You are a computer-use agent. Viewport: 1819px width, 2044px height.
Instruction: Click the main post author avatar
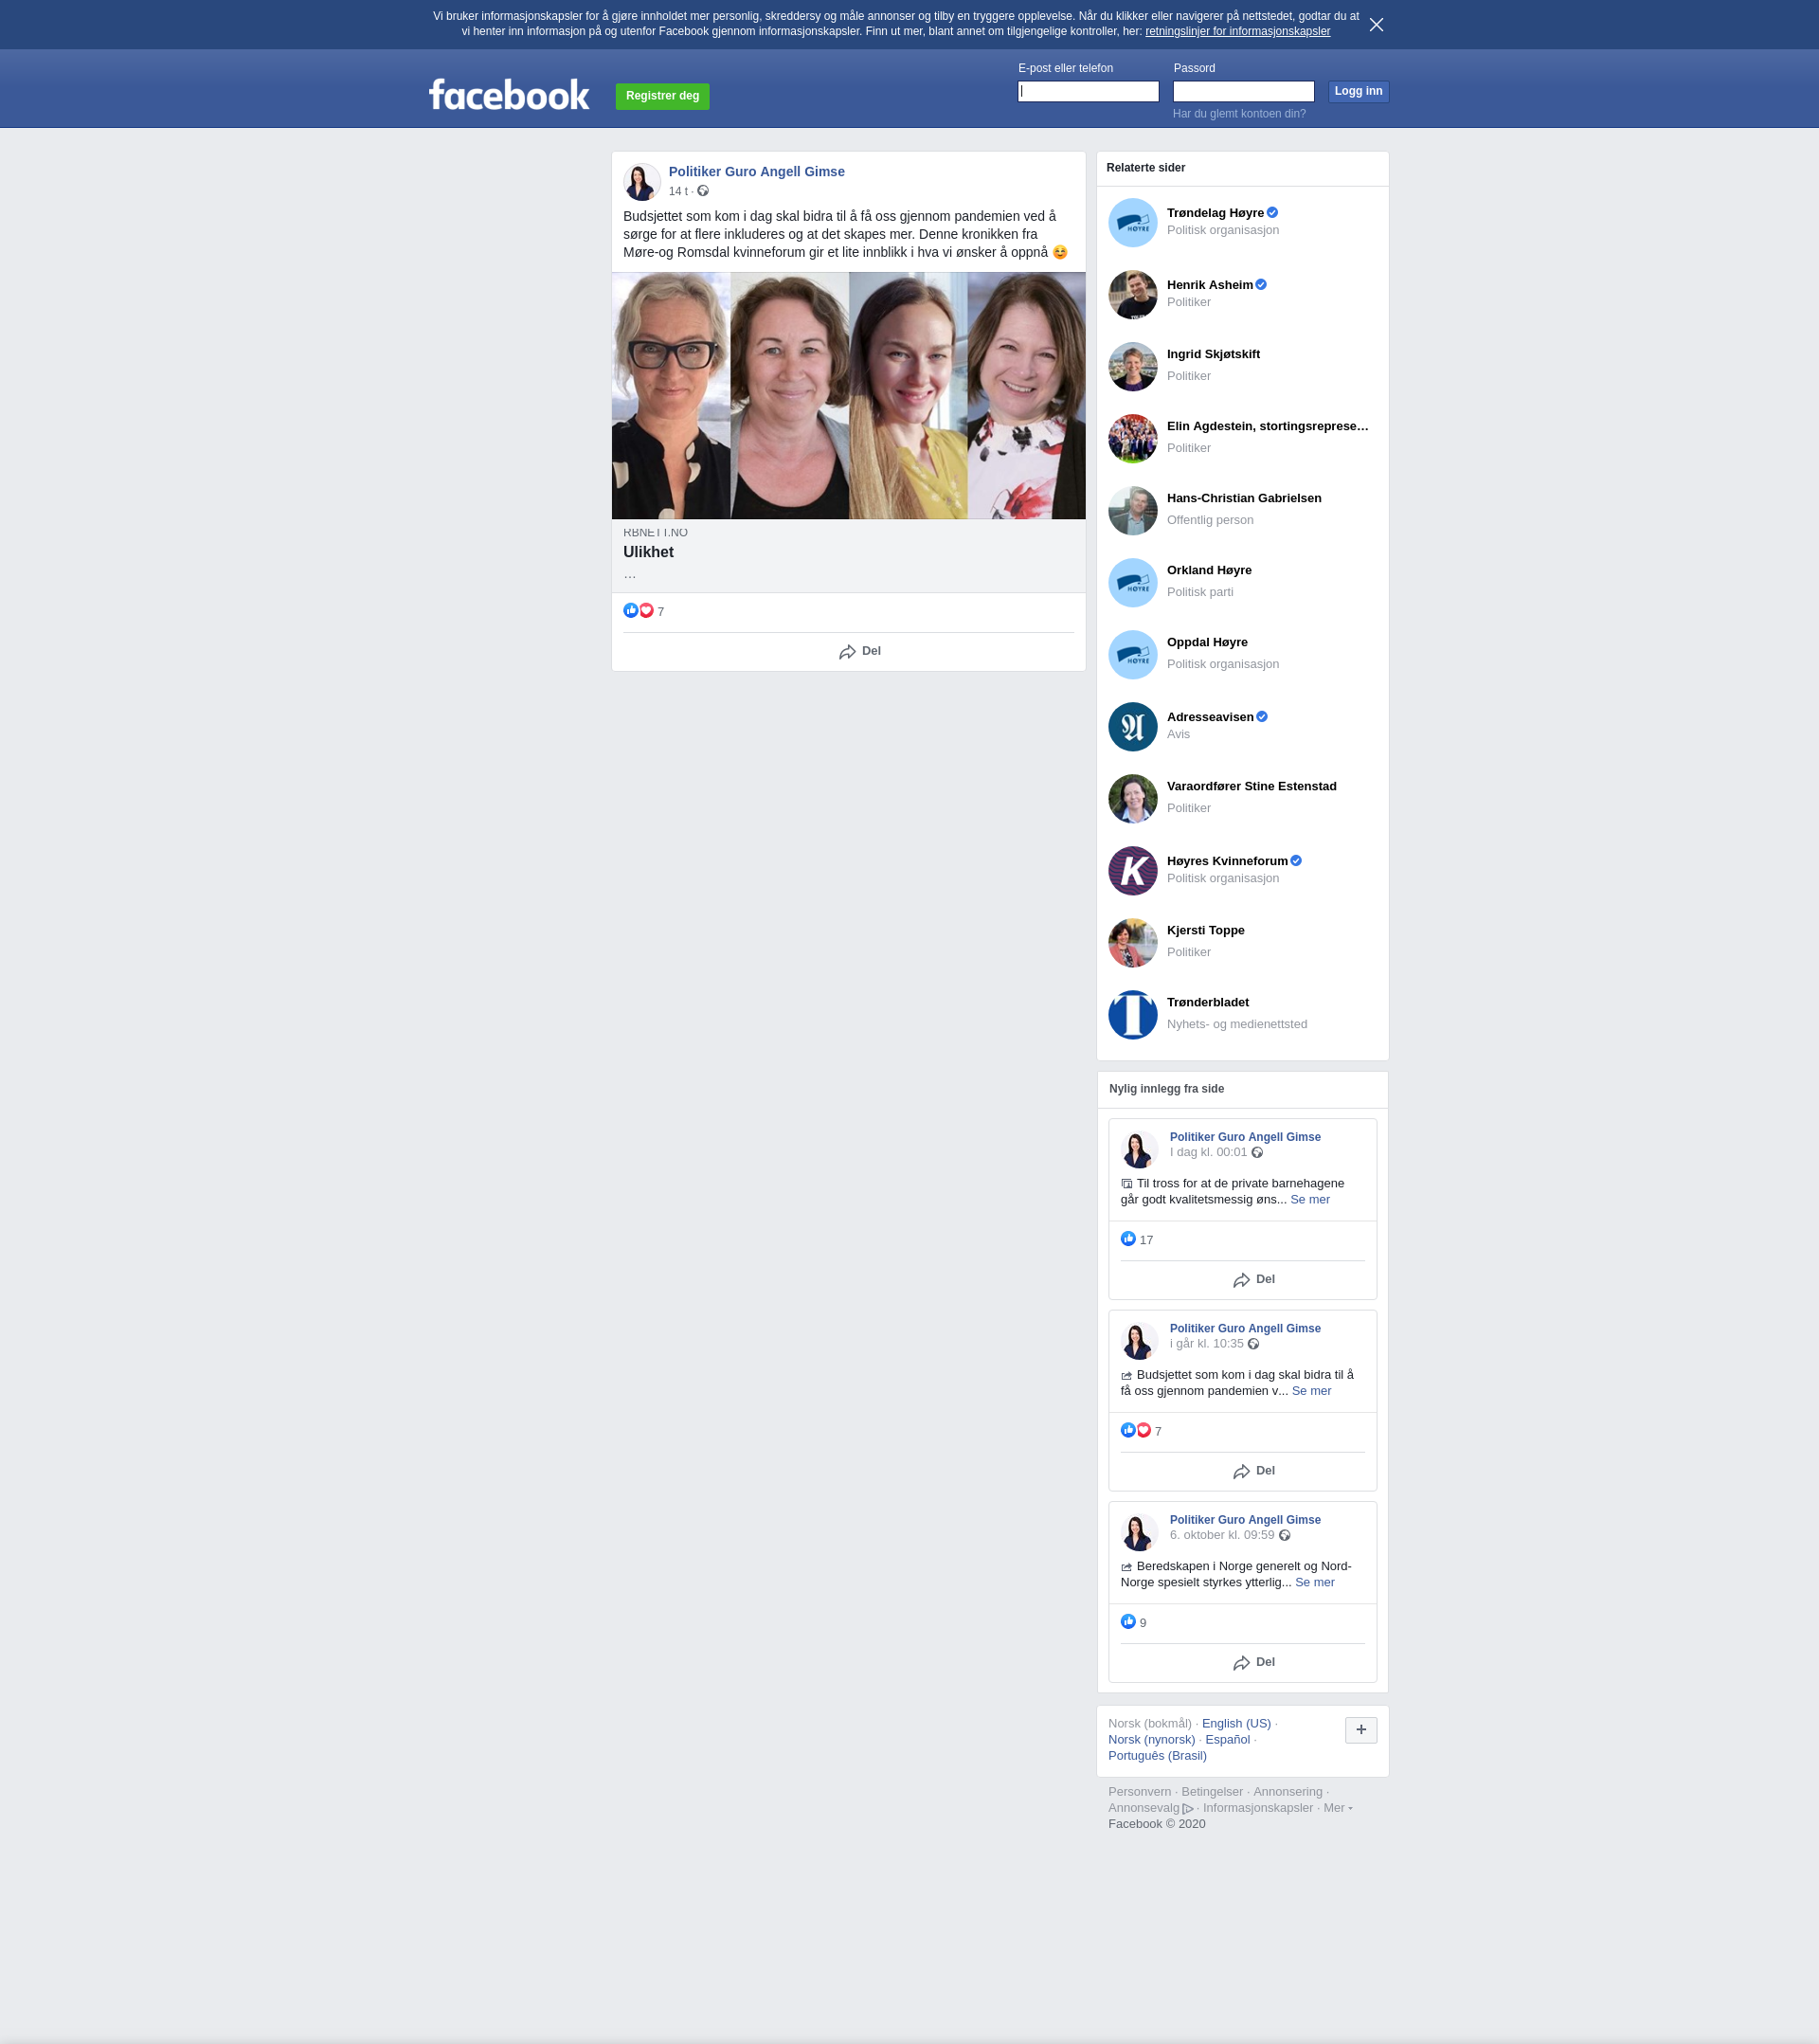point(641,182)
